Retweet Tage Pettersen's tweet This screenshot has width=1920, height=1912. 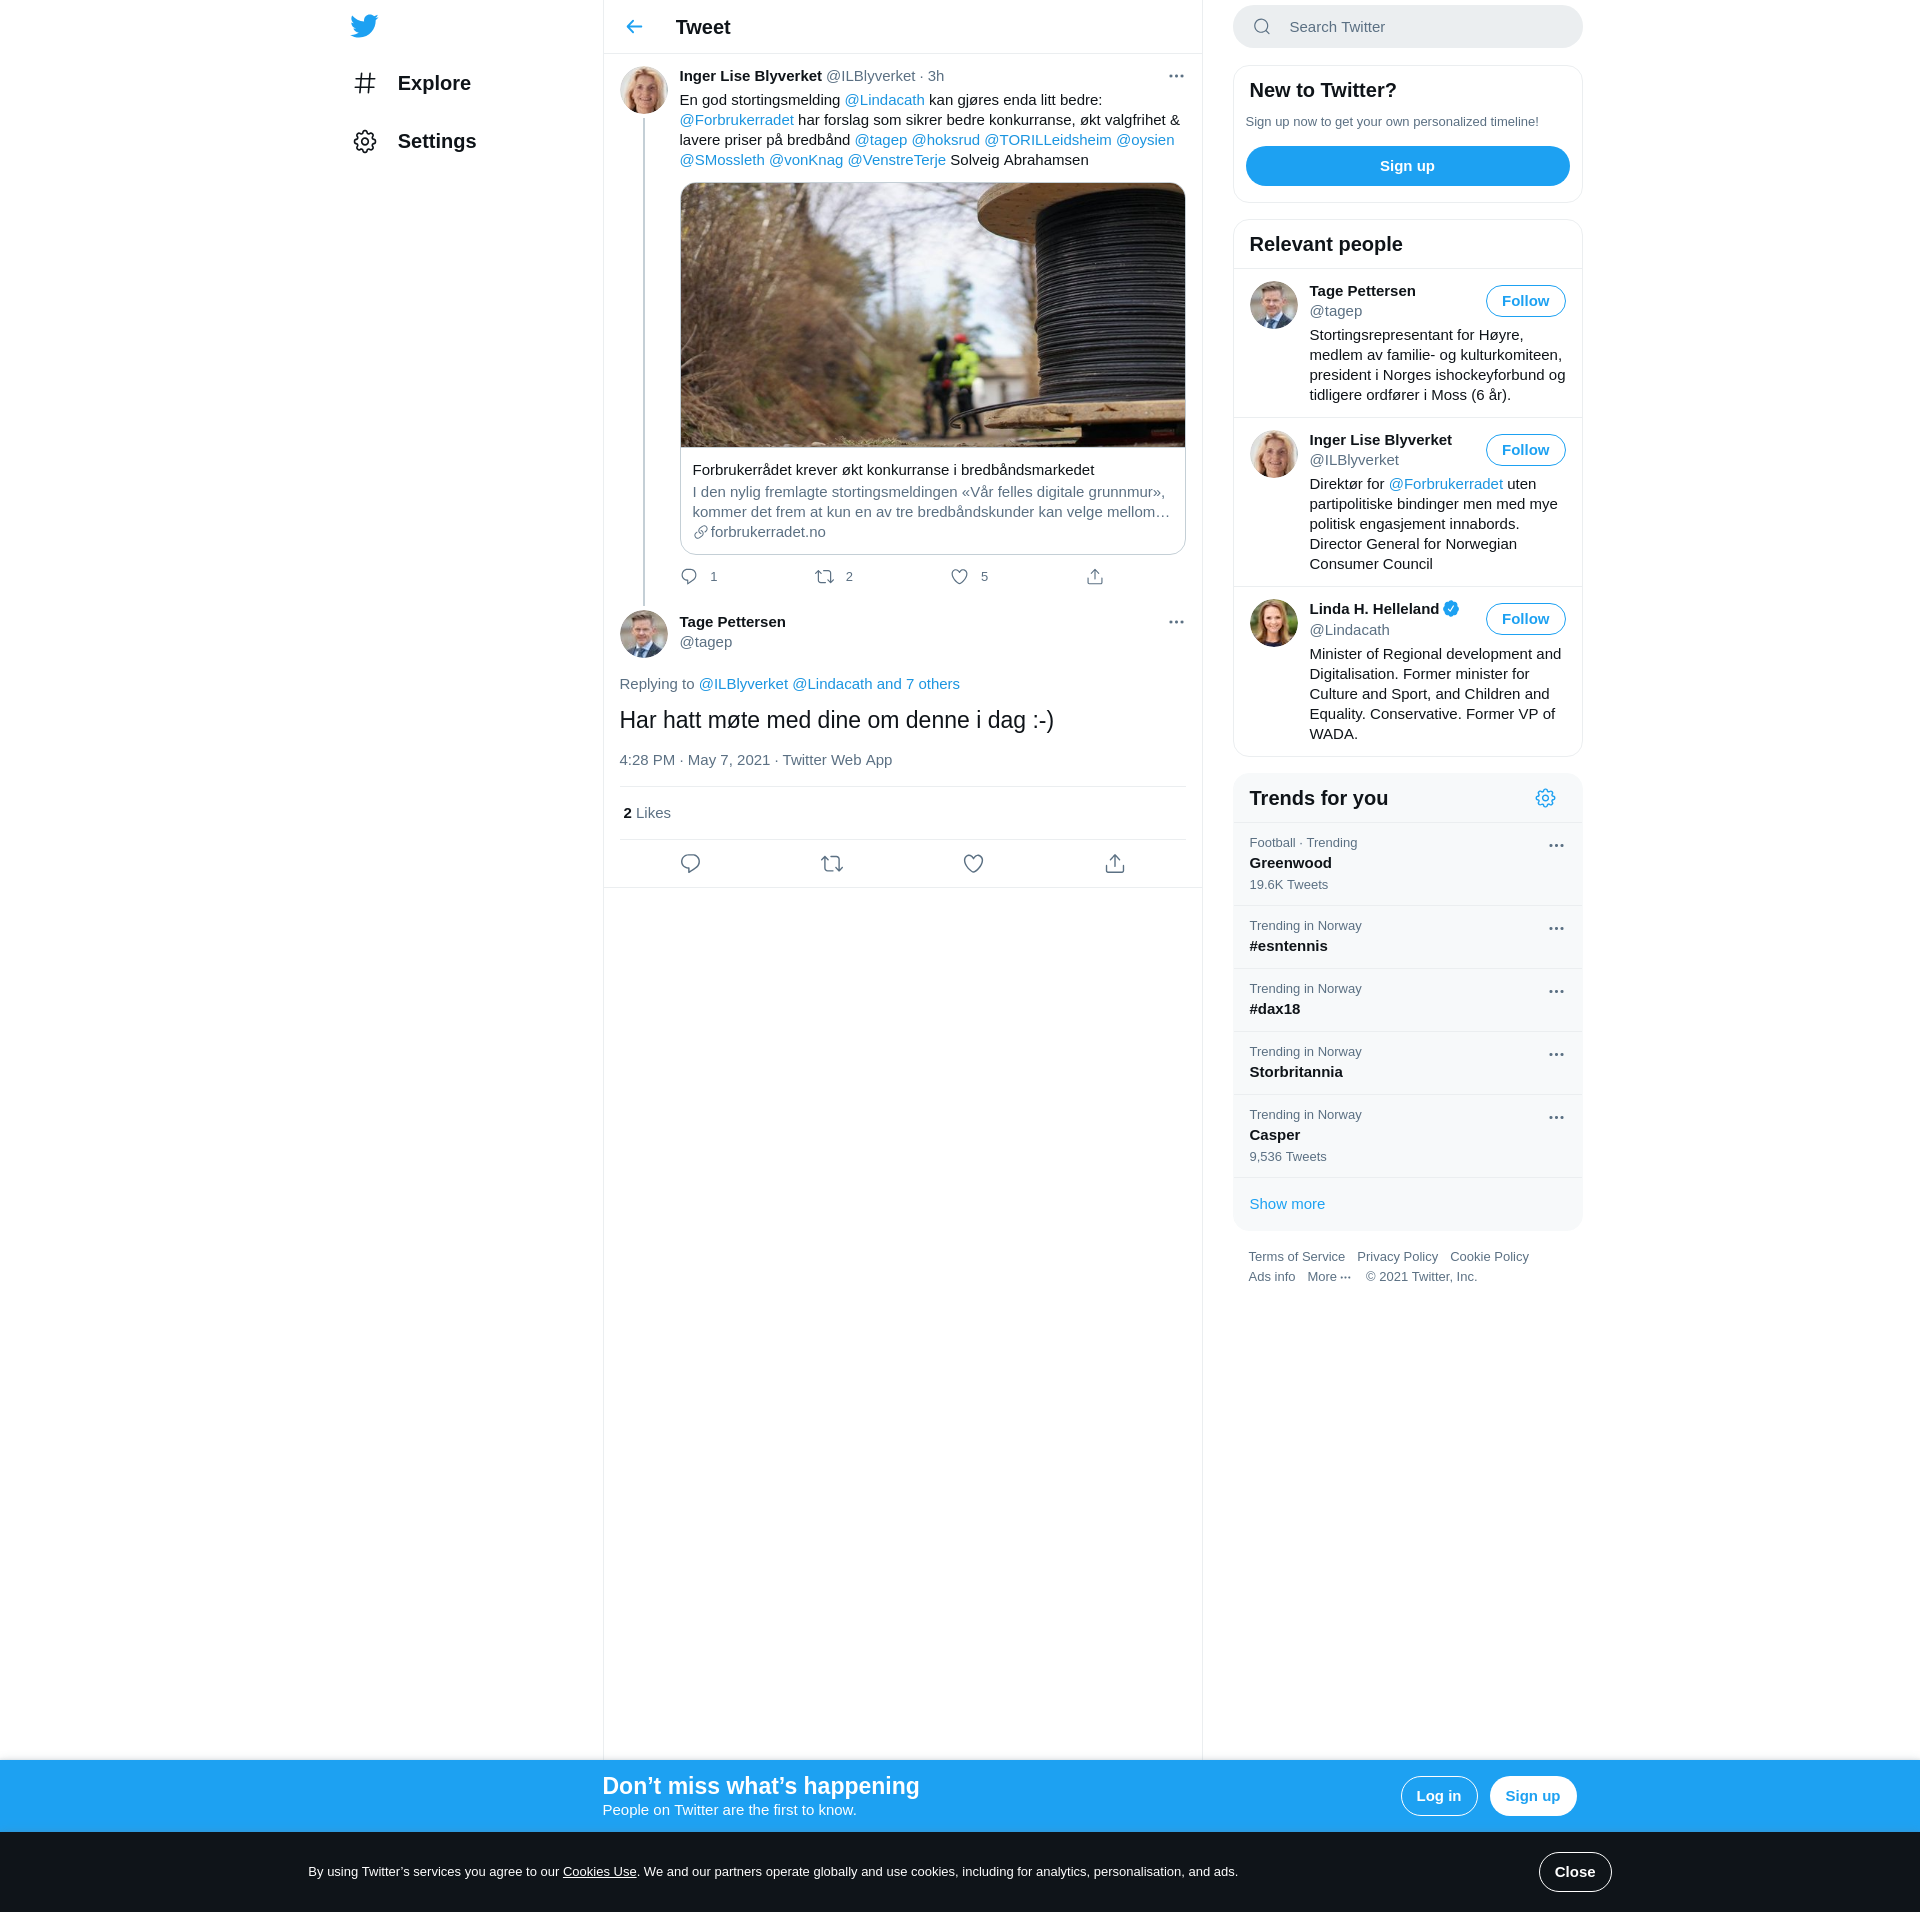(x=832, y=863)
